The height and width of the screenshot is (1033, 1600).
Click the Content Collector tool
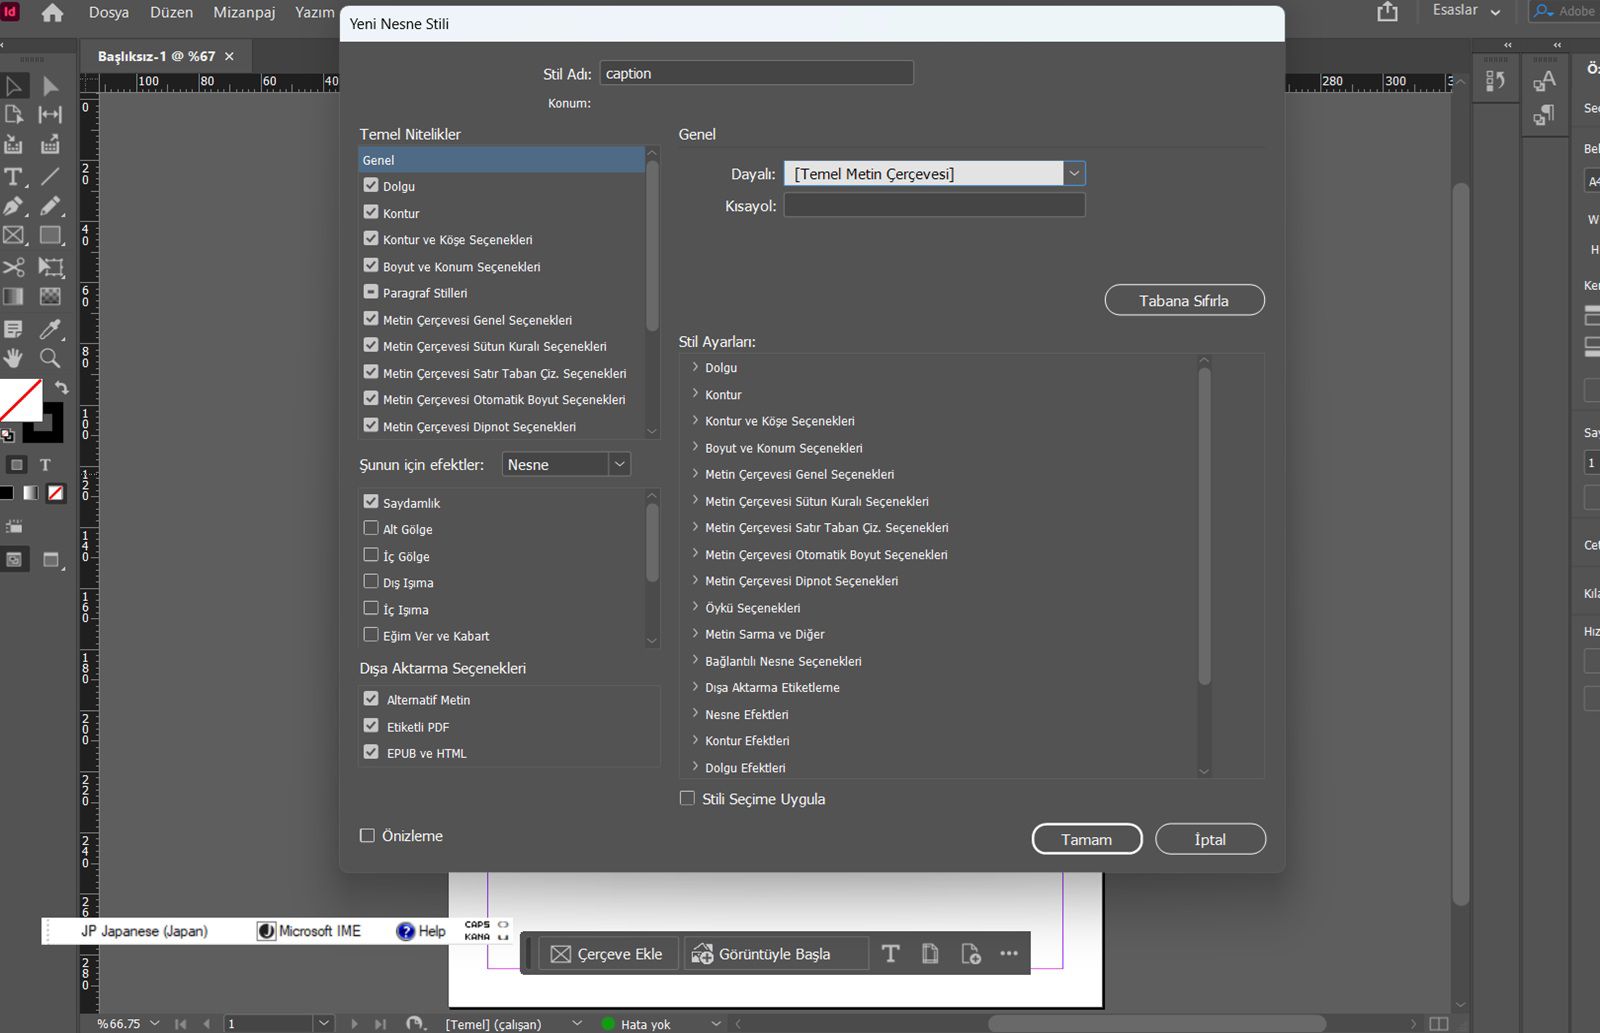[14, 145]
